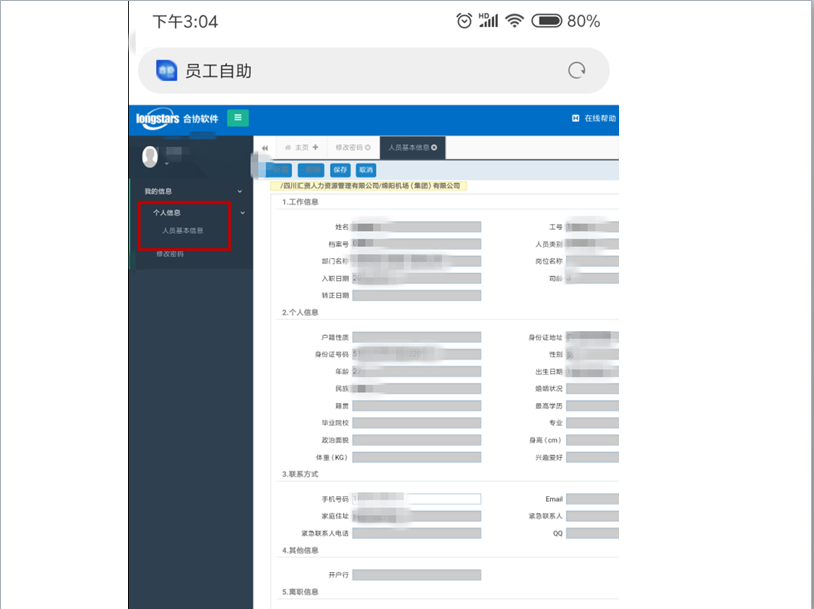
Task: Click the 身份证号码 field
Action: tap(416, 355)
